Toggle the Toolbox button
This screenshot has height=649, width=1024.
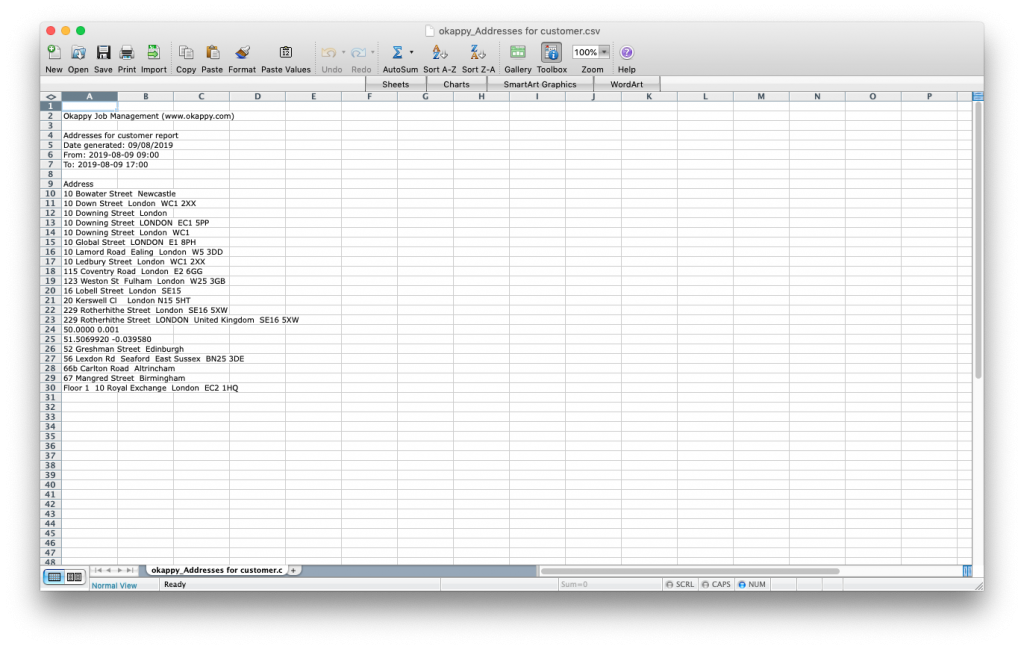click(x=552, y=53)
